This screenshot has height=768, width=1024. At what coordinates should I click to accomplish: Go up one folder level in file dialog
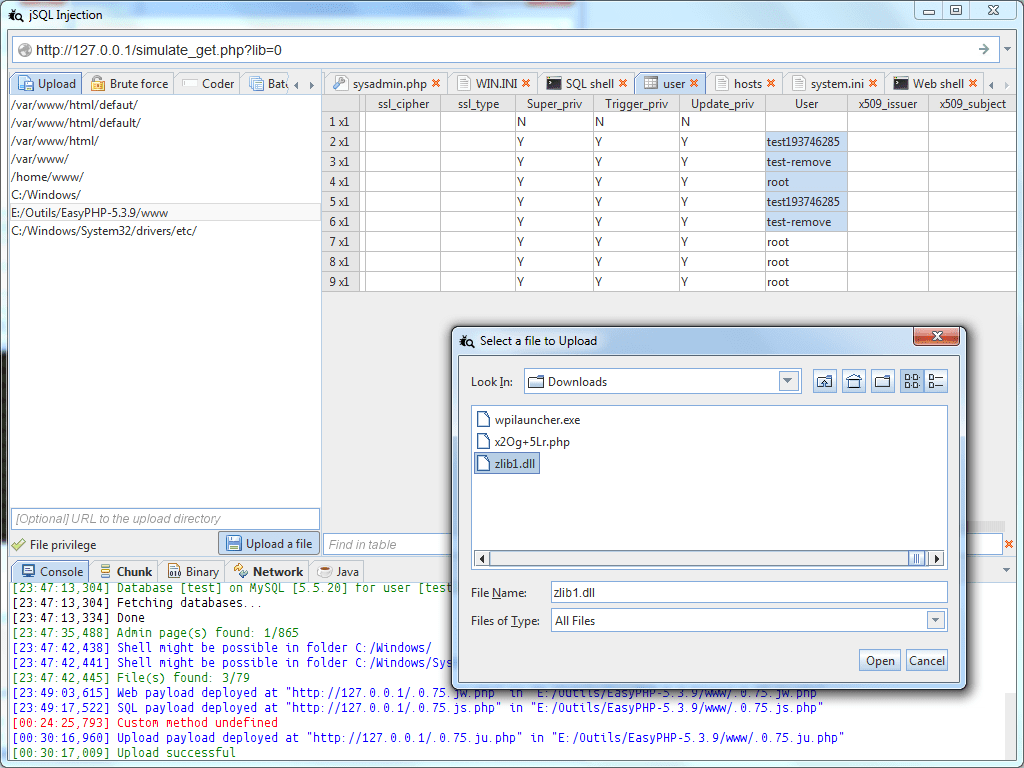tap(824, 381)
